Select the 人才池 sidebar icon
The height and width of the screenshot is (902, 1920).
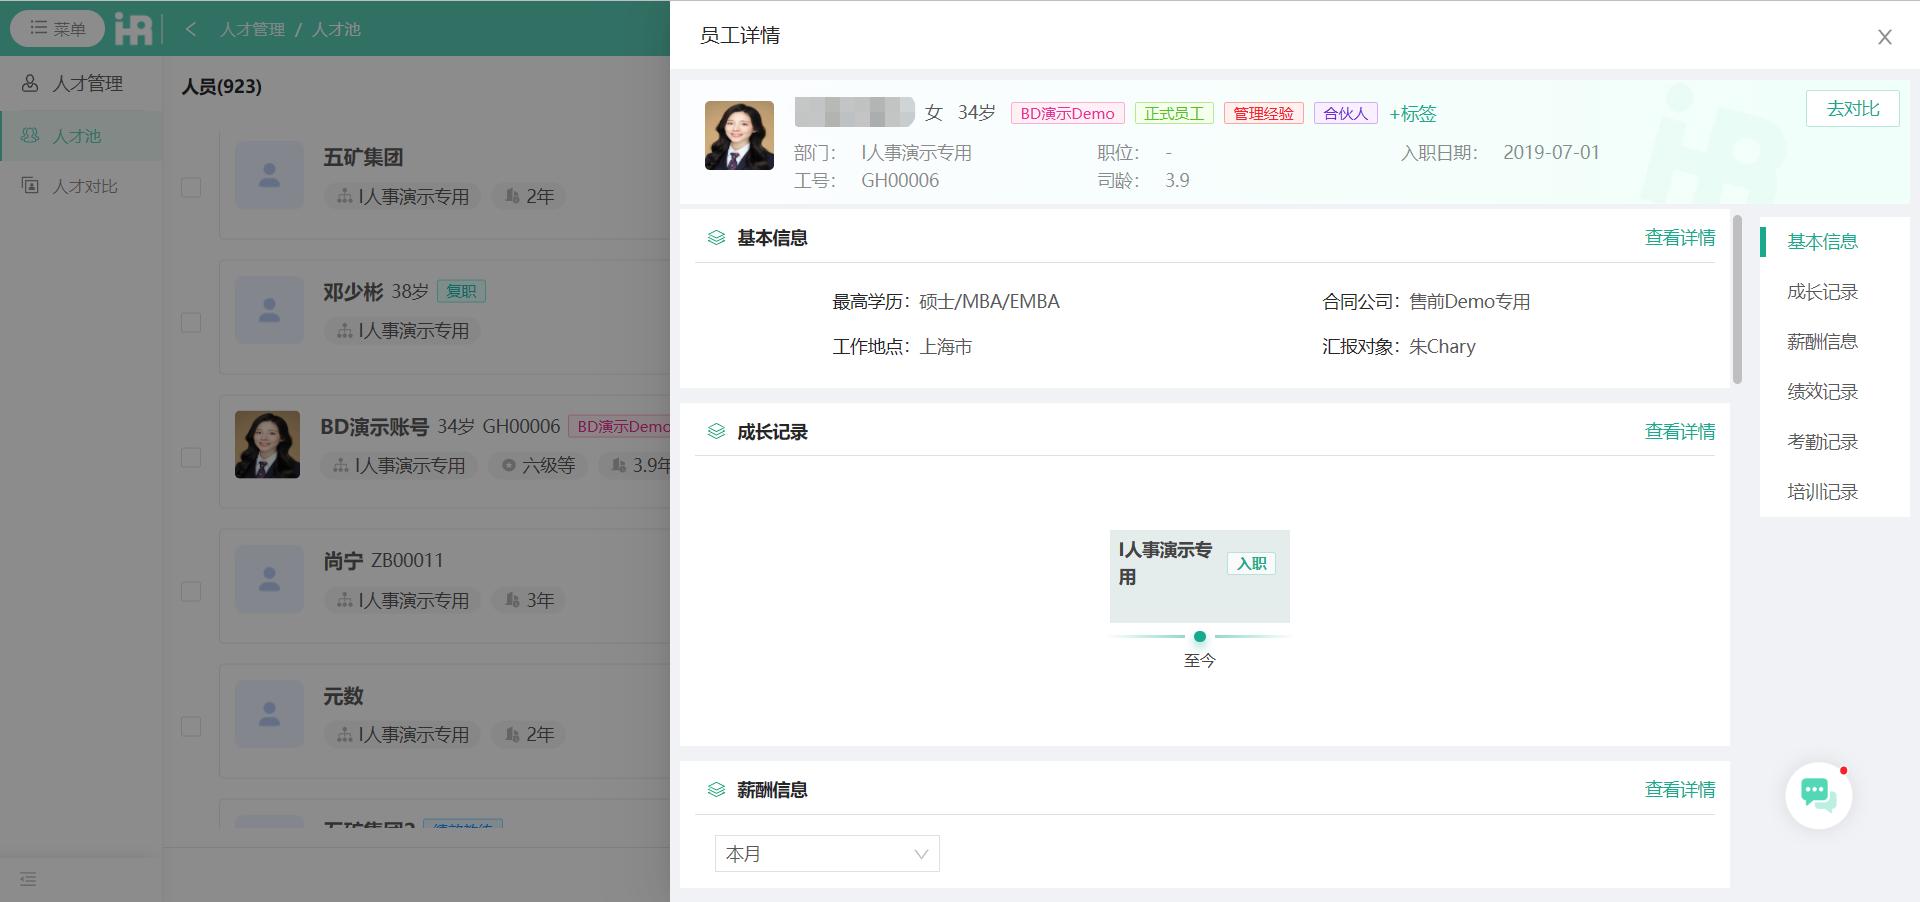30,136
